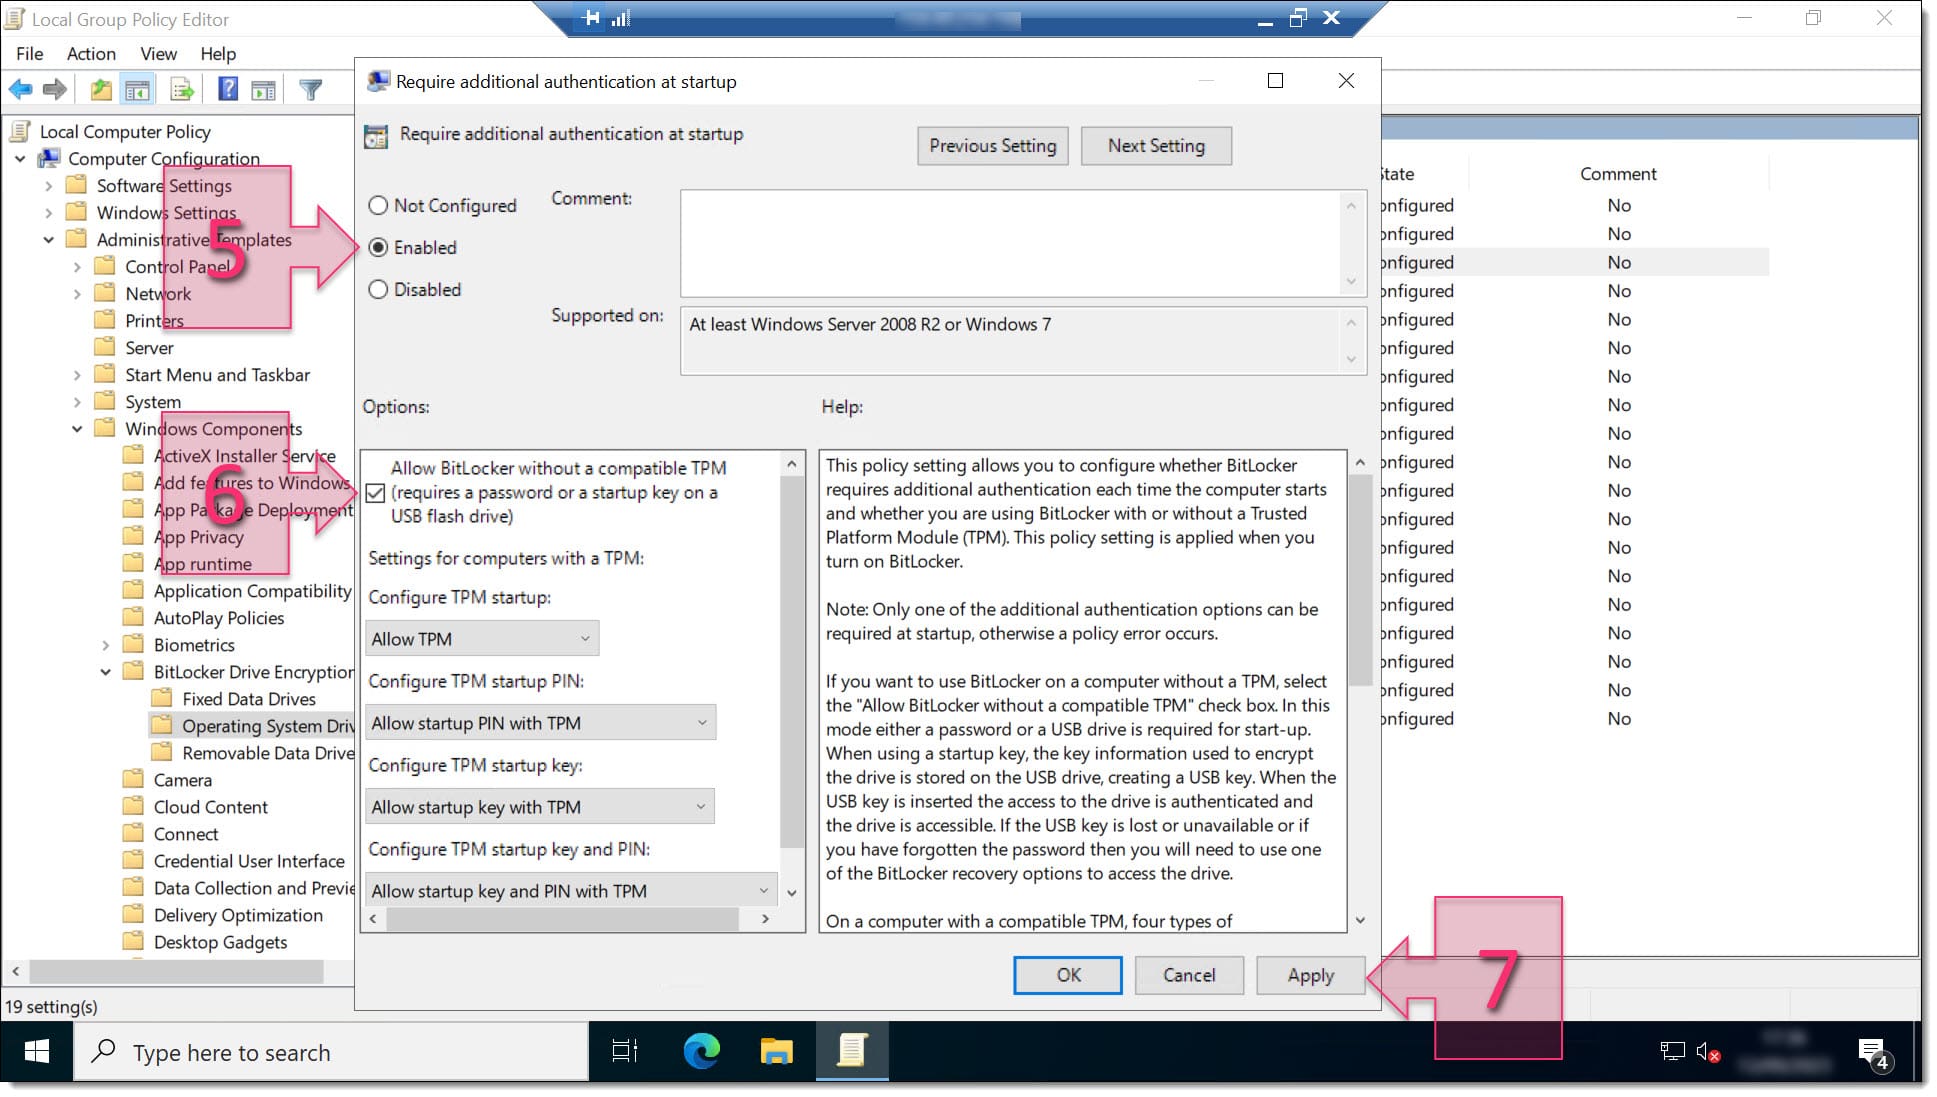Select the Desktop Gadgets folder
The height and width of the screenshot is (1097, 1937).
(x=220, y=942)
